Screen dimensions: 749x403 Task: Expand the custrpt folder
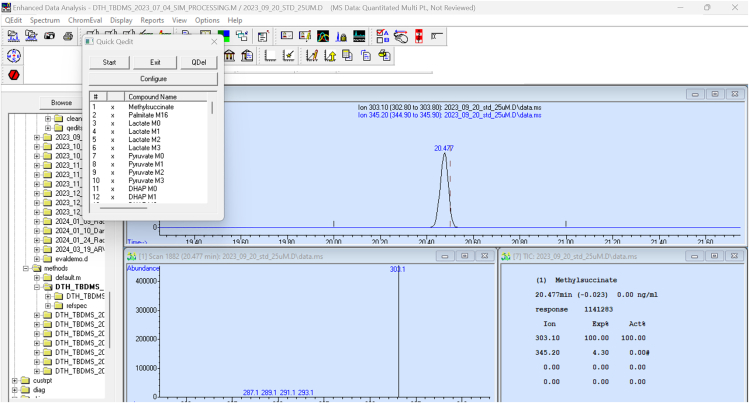(14, 381)
